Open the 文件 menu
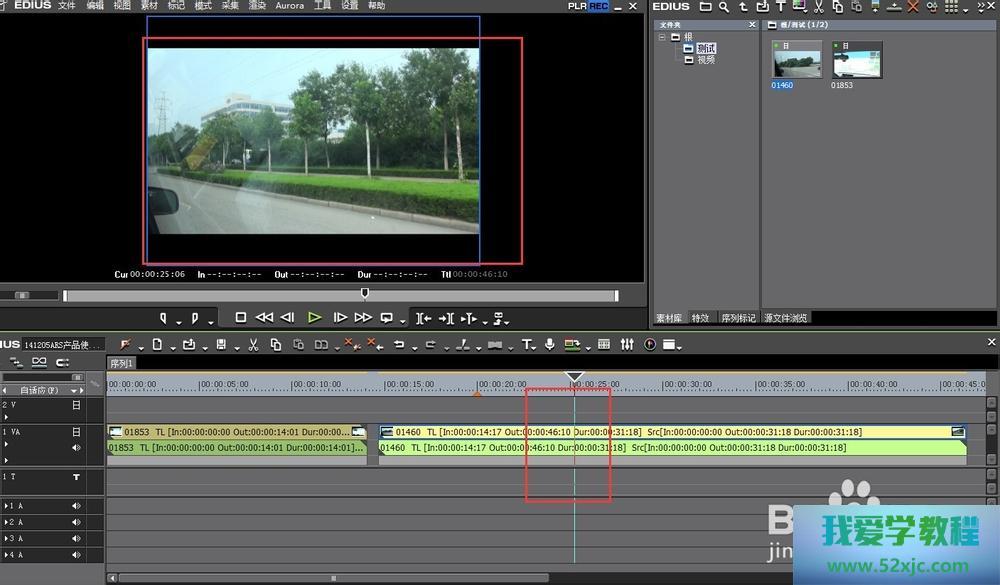 [x=67, y=6]
